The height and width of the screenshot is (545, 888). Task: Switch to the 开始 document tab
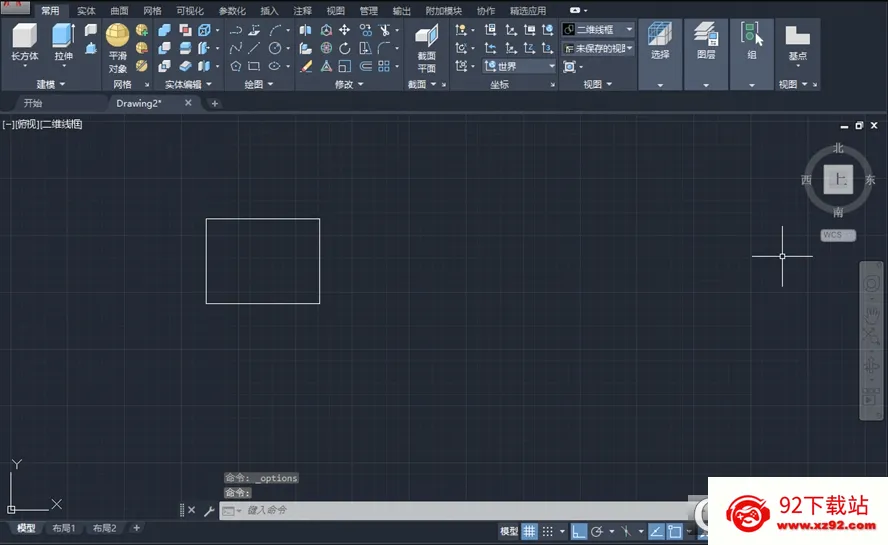pos(33,103)
